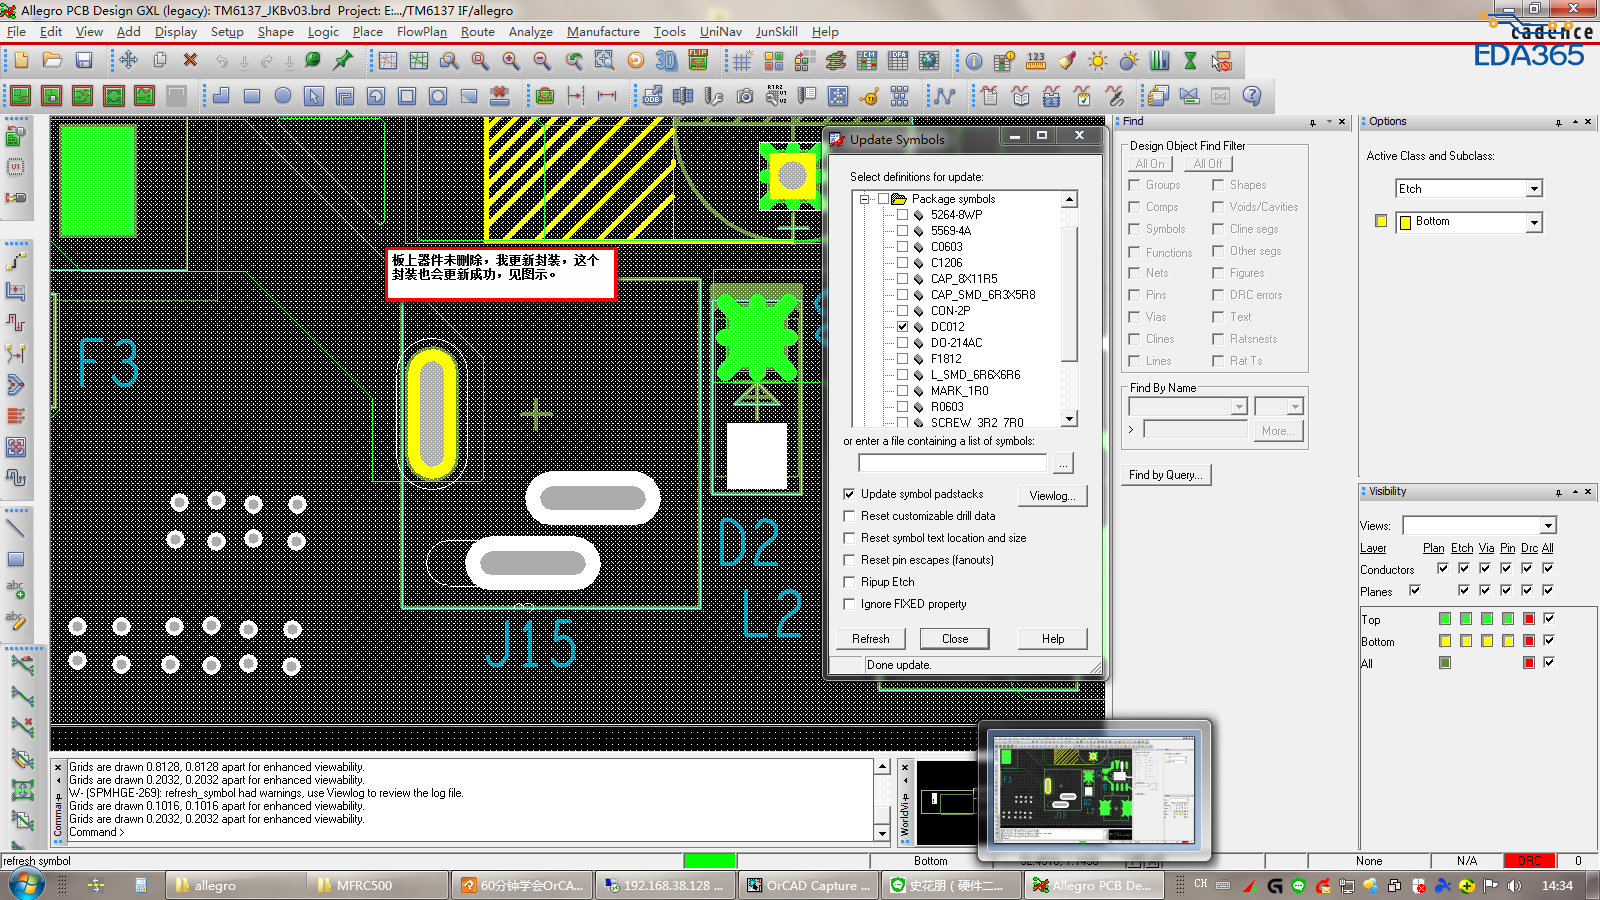Viewport: 1600px width, 900px height.
Task: Expand the Bottom subclass dropdown
Action: (x=1534, y=222)
